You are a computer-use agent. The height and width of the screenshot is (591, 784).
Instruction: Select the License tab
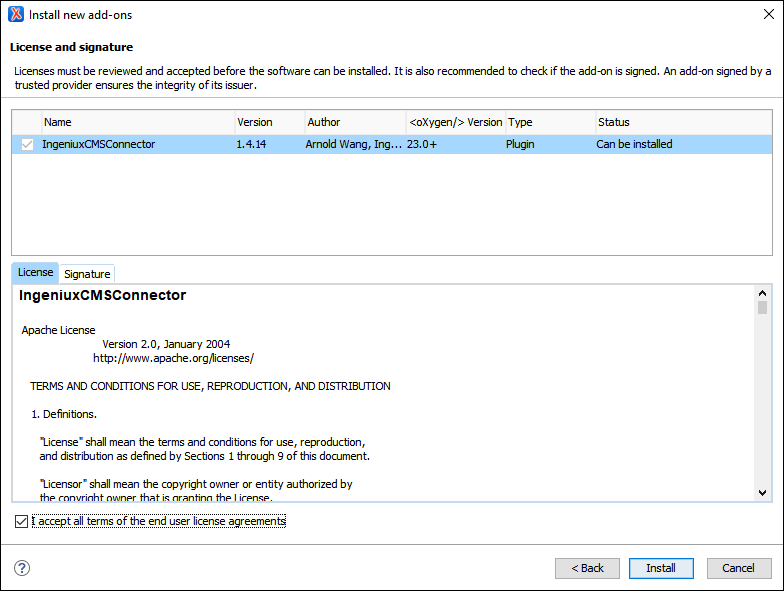pos(35,272)
